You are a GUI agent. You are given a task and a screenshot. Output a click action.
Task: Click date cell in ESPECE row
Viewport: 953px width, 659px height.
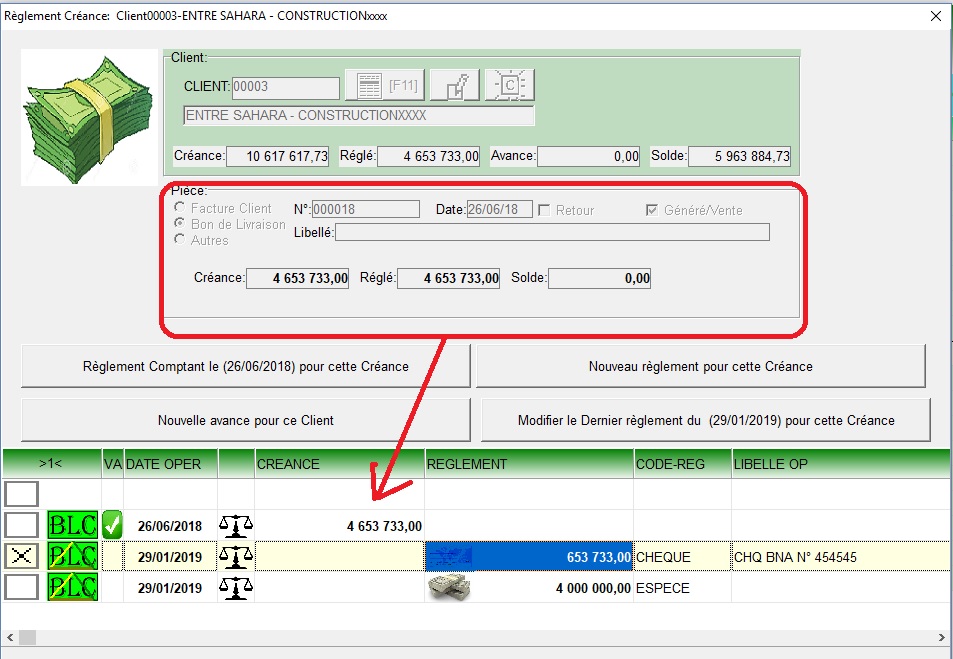[170, 588]
